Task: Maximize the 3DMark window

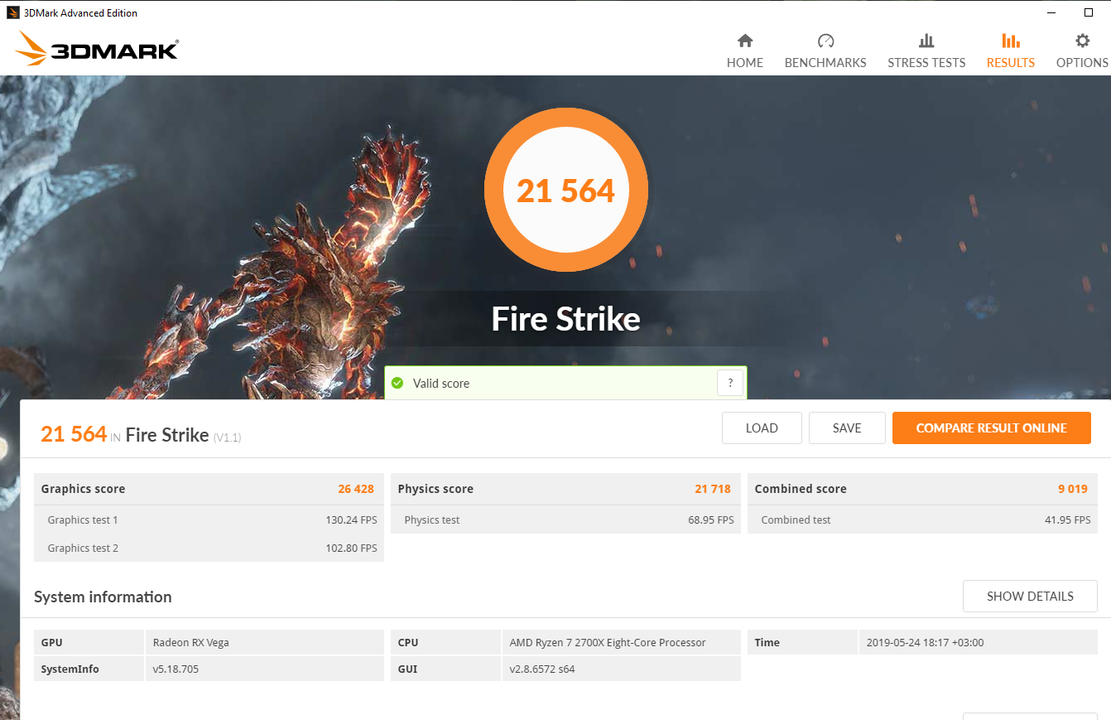Action: point(1088,13)
